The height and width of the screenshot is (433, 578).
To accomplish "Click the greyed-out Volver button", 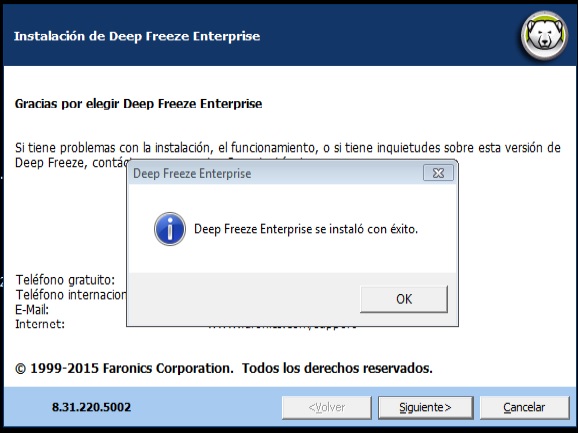I will click(327, 407).
